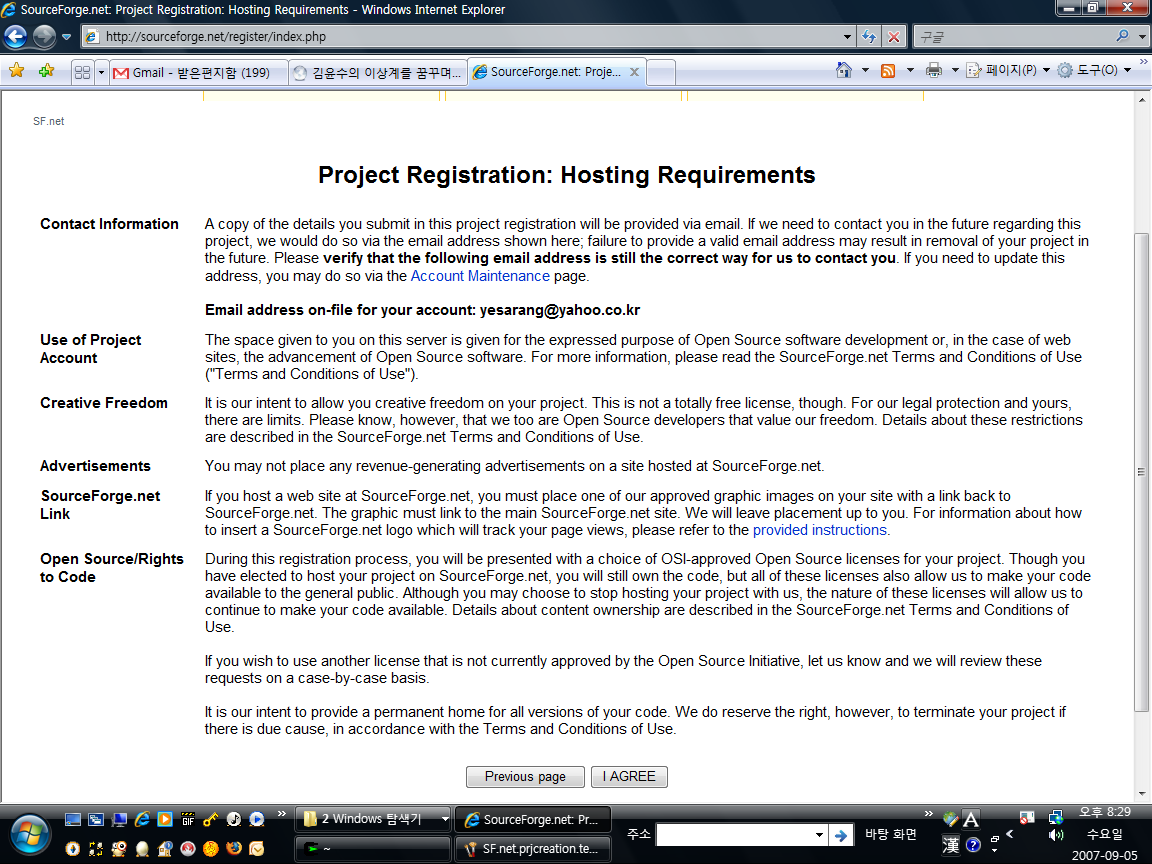Click the taskbar 주소 address input field
The width and height of the screenshot is (1152, 864).
[x=735, y=835]
